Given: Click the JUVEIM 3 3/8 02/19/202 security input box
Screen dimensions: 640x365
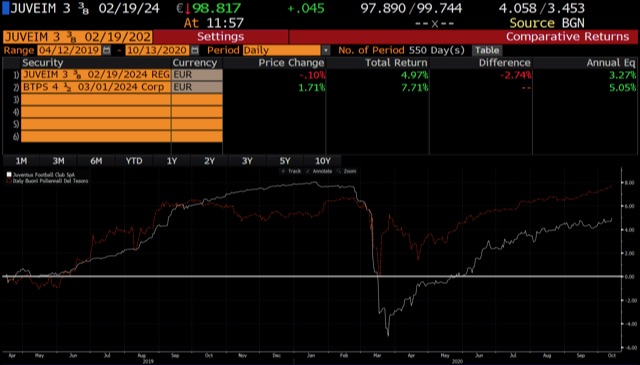Looking at the screenshot, I should pyautogui.click(x=78, y=37).
